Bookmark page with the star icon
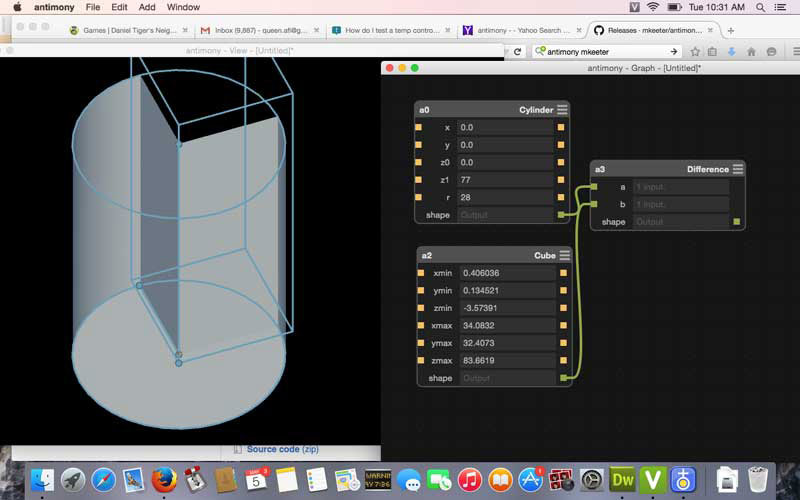This screenshot has width=800, height=500. click(695, 52)
